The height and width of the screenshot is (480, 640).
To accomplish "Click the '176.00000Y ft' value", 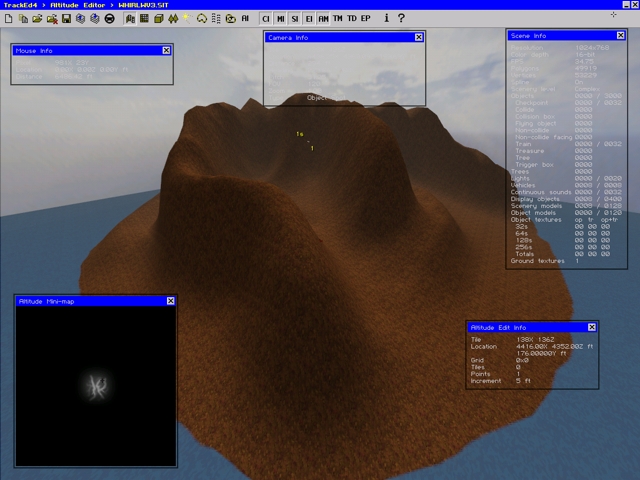I will tap(542, 353).
